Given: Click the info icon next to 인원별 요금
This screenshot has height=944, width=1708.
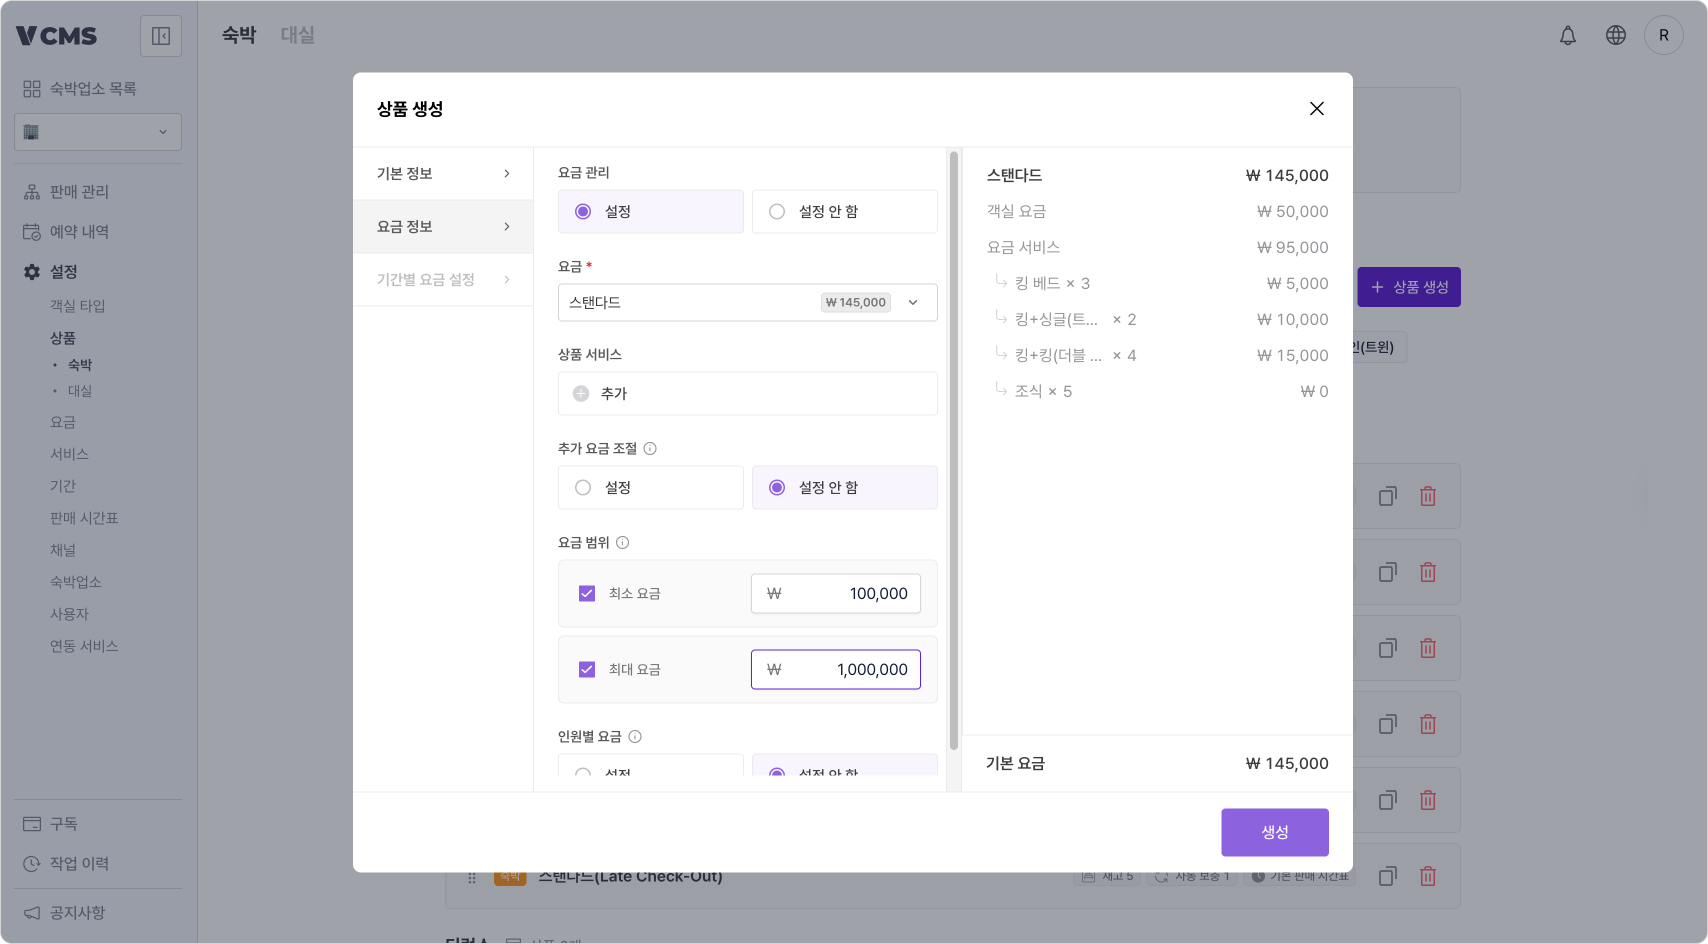Looking at the screenshot, I should tap(636, 736).
